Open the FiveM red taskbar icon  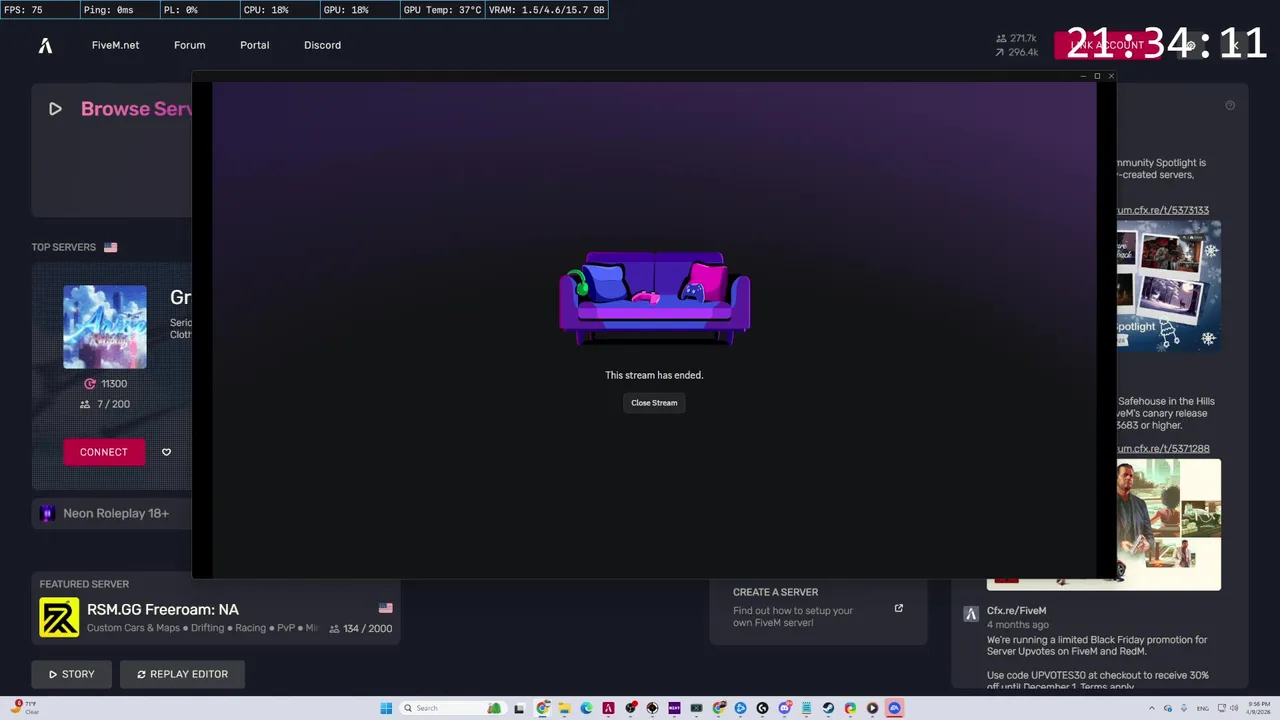coord(608,708)
